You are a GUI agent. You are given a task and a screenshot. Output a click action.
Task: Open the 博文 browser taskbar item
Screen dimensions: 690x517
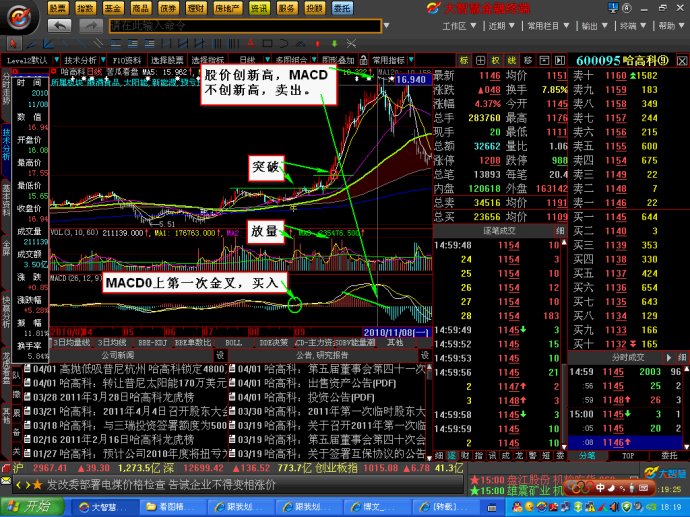click(378, 507)
